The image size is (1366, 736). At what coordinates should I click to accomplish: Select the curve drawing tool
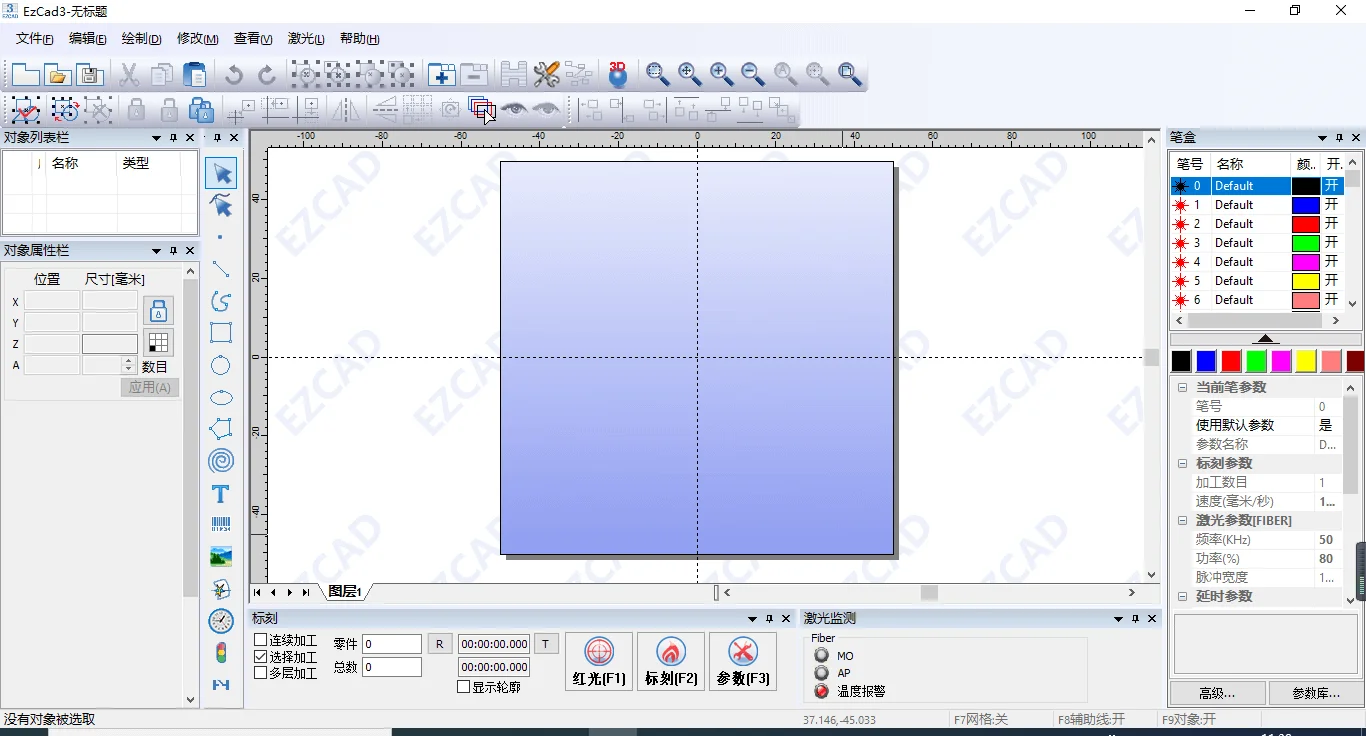tap(221, 301)
